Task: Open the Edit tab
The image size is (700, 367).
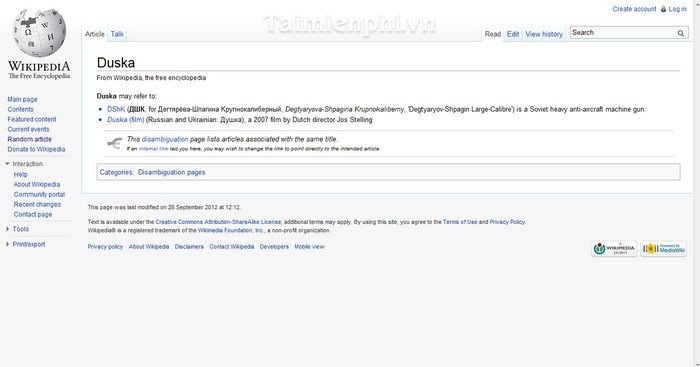Action: (513, 34)
